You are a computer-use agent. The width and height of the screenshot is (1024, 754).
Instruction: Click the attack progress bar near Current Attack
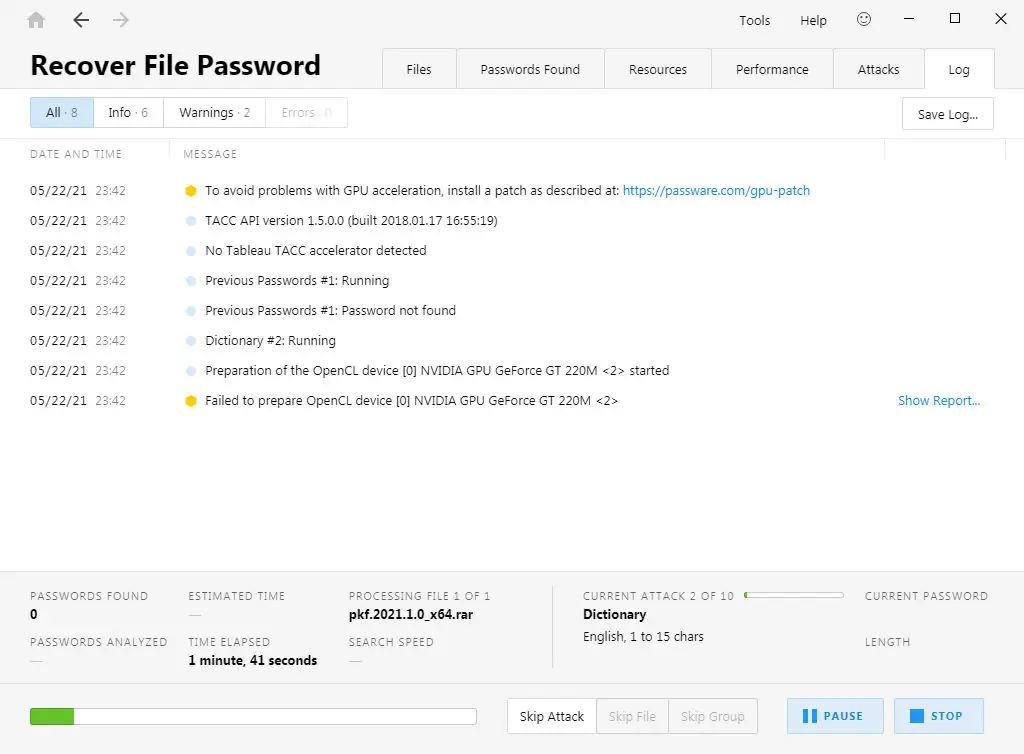tap(795, 595)
